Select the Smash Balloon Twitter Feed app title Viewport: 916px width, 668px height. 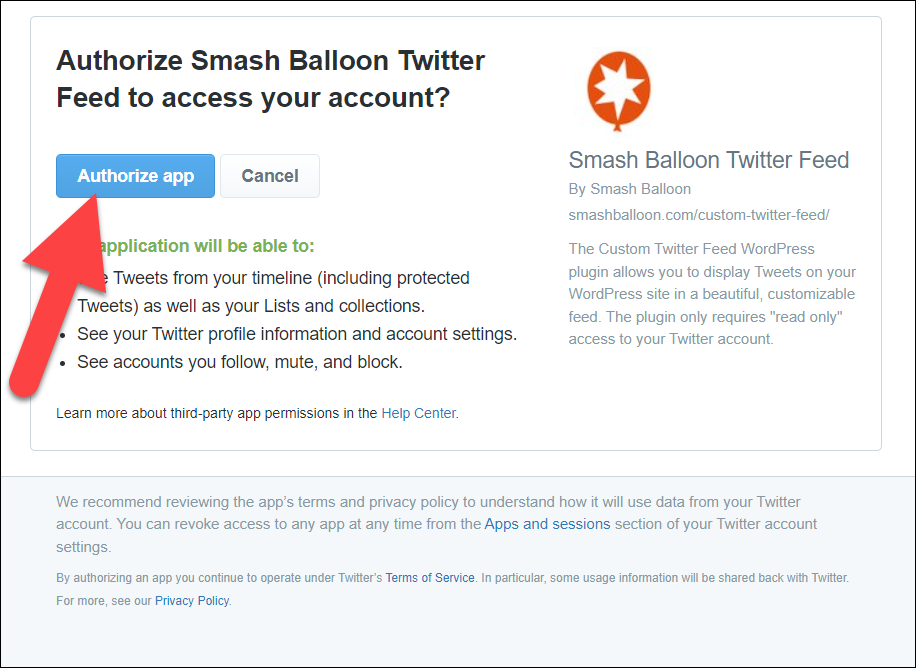coord(708,160)
